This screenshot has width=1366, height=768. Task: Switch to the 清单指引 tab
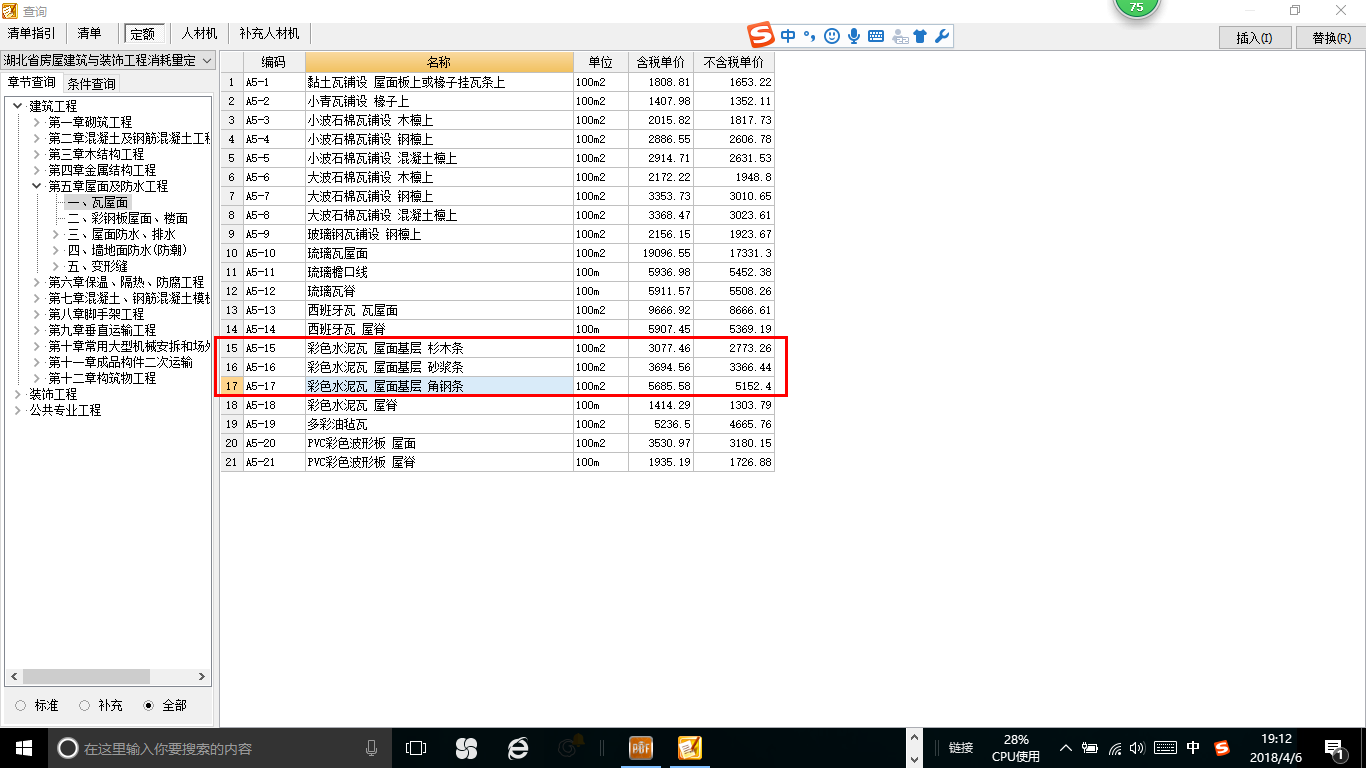(32, 34)
